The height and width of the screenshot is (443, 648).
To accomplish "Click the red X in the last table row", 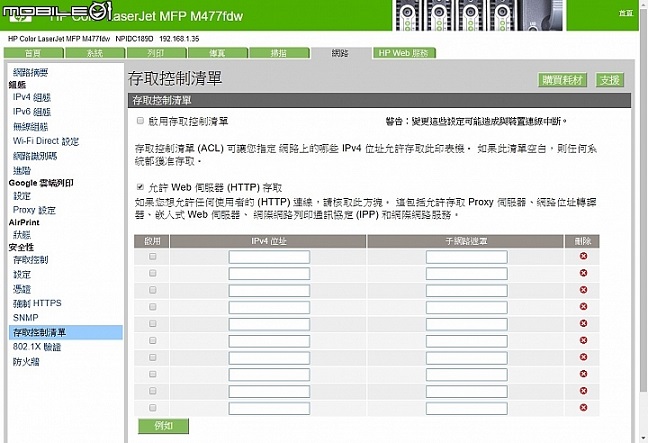I will point(583,407).
